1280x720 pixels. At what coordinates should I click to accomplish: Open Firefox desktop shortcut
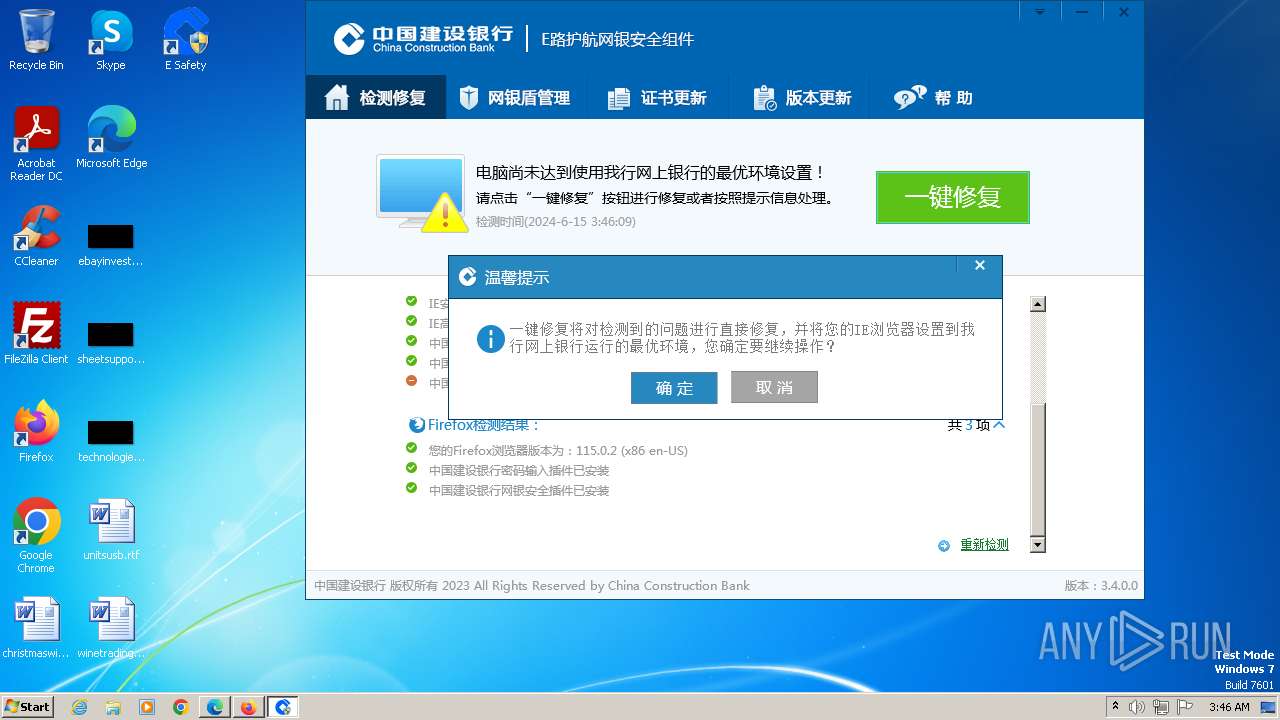point(36,432)
